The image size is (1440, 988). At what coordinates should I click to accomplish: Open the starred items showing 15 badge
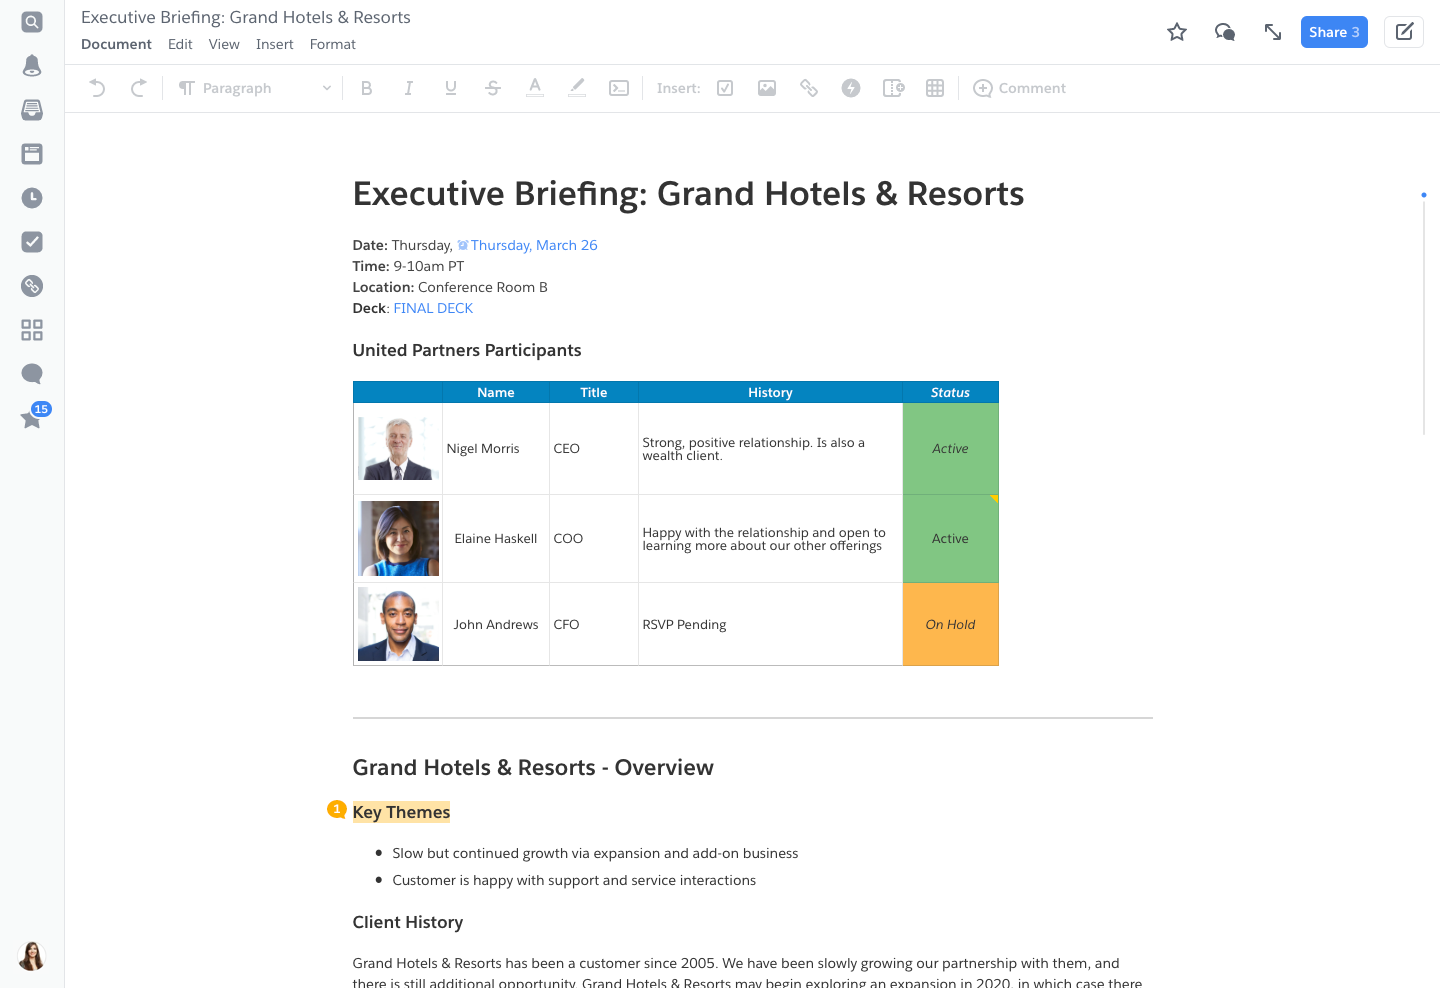[x=31, y=419]
